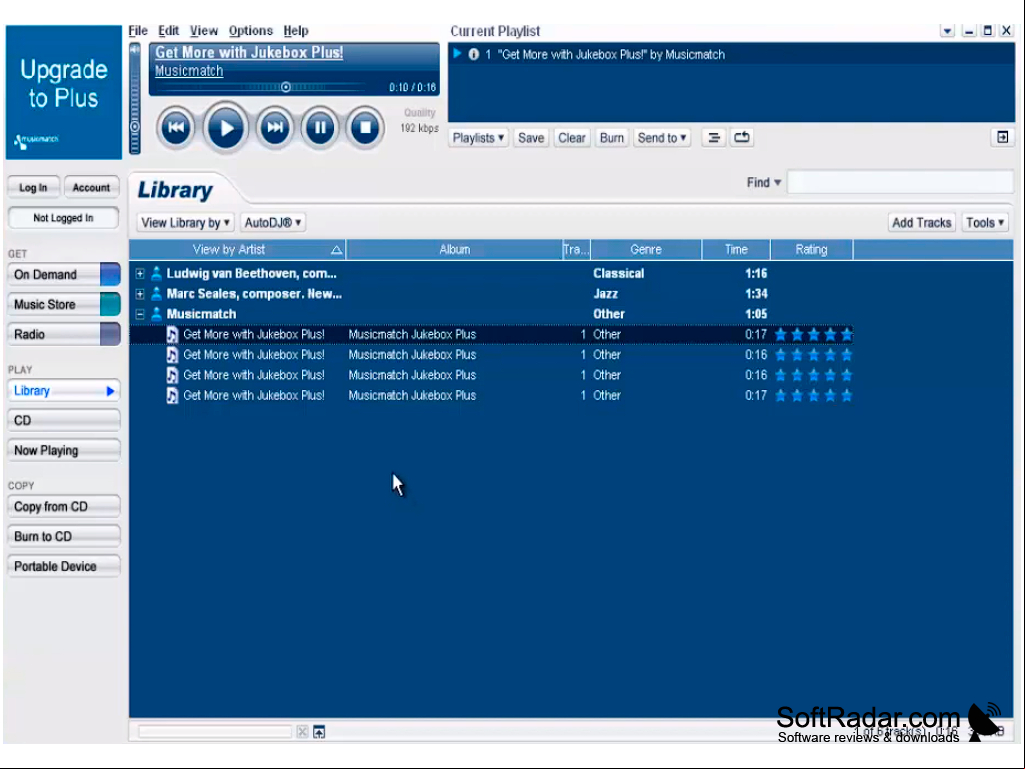The image size is (1025, 769).
Task: Click the Not Logged In status button
Action: [63, 218]
